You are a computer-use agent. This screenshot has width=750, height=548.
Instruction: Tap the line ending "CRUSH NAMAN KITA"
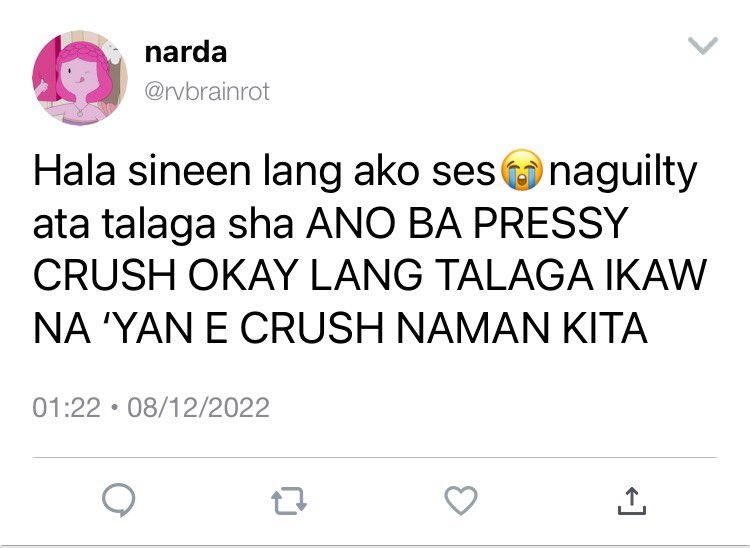(x=340, y=328)
